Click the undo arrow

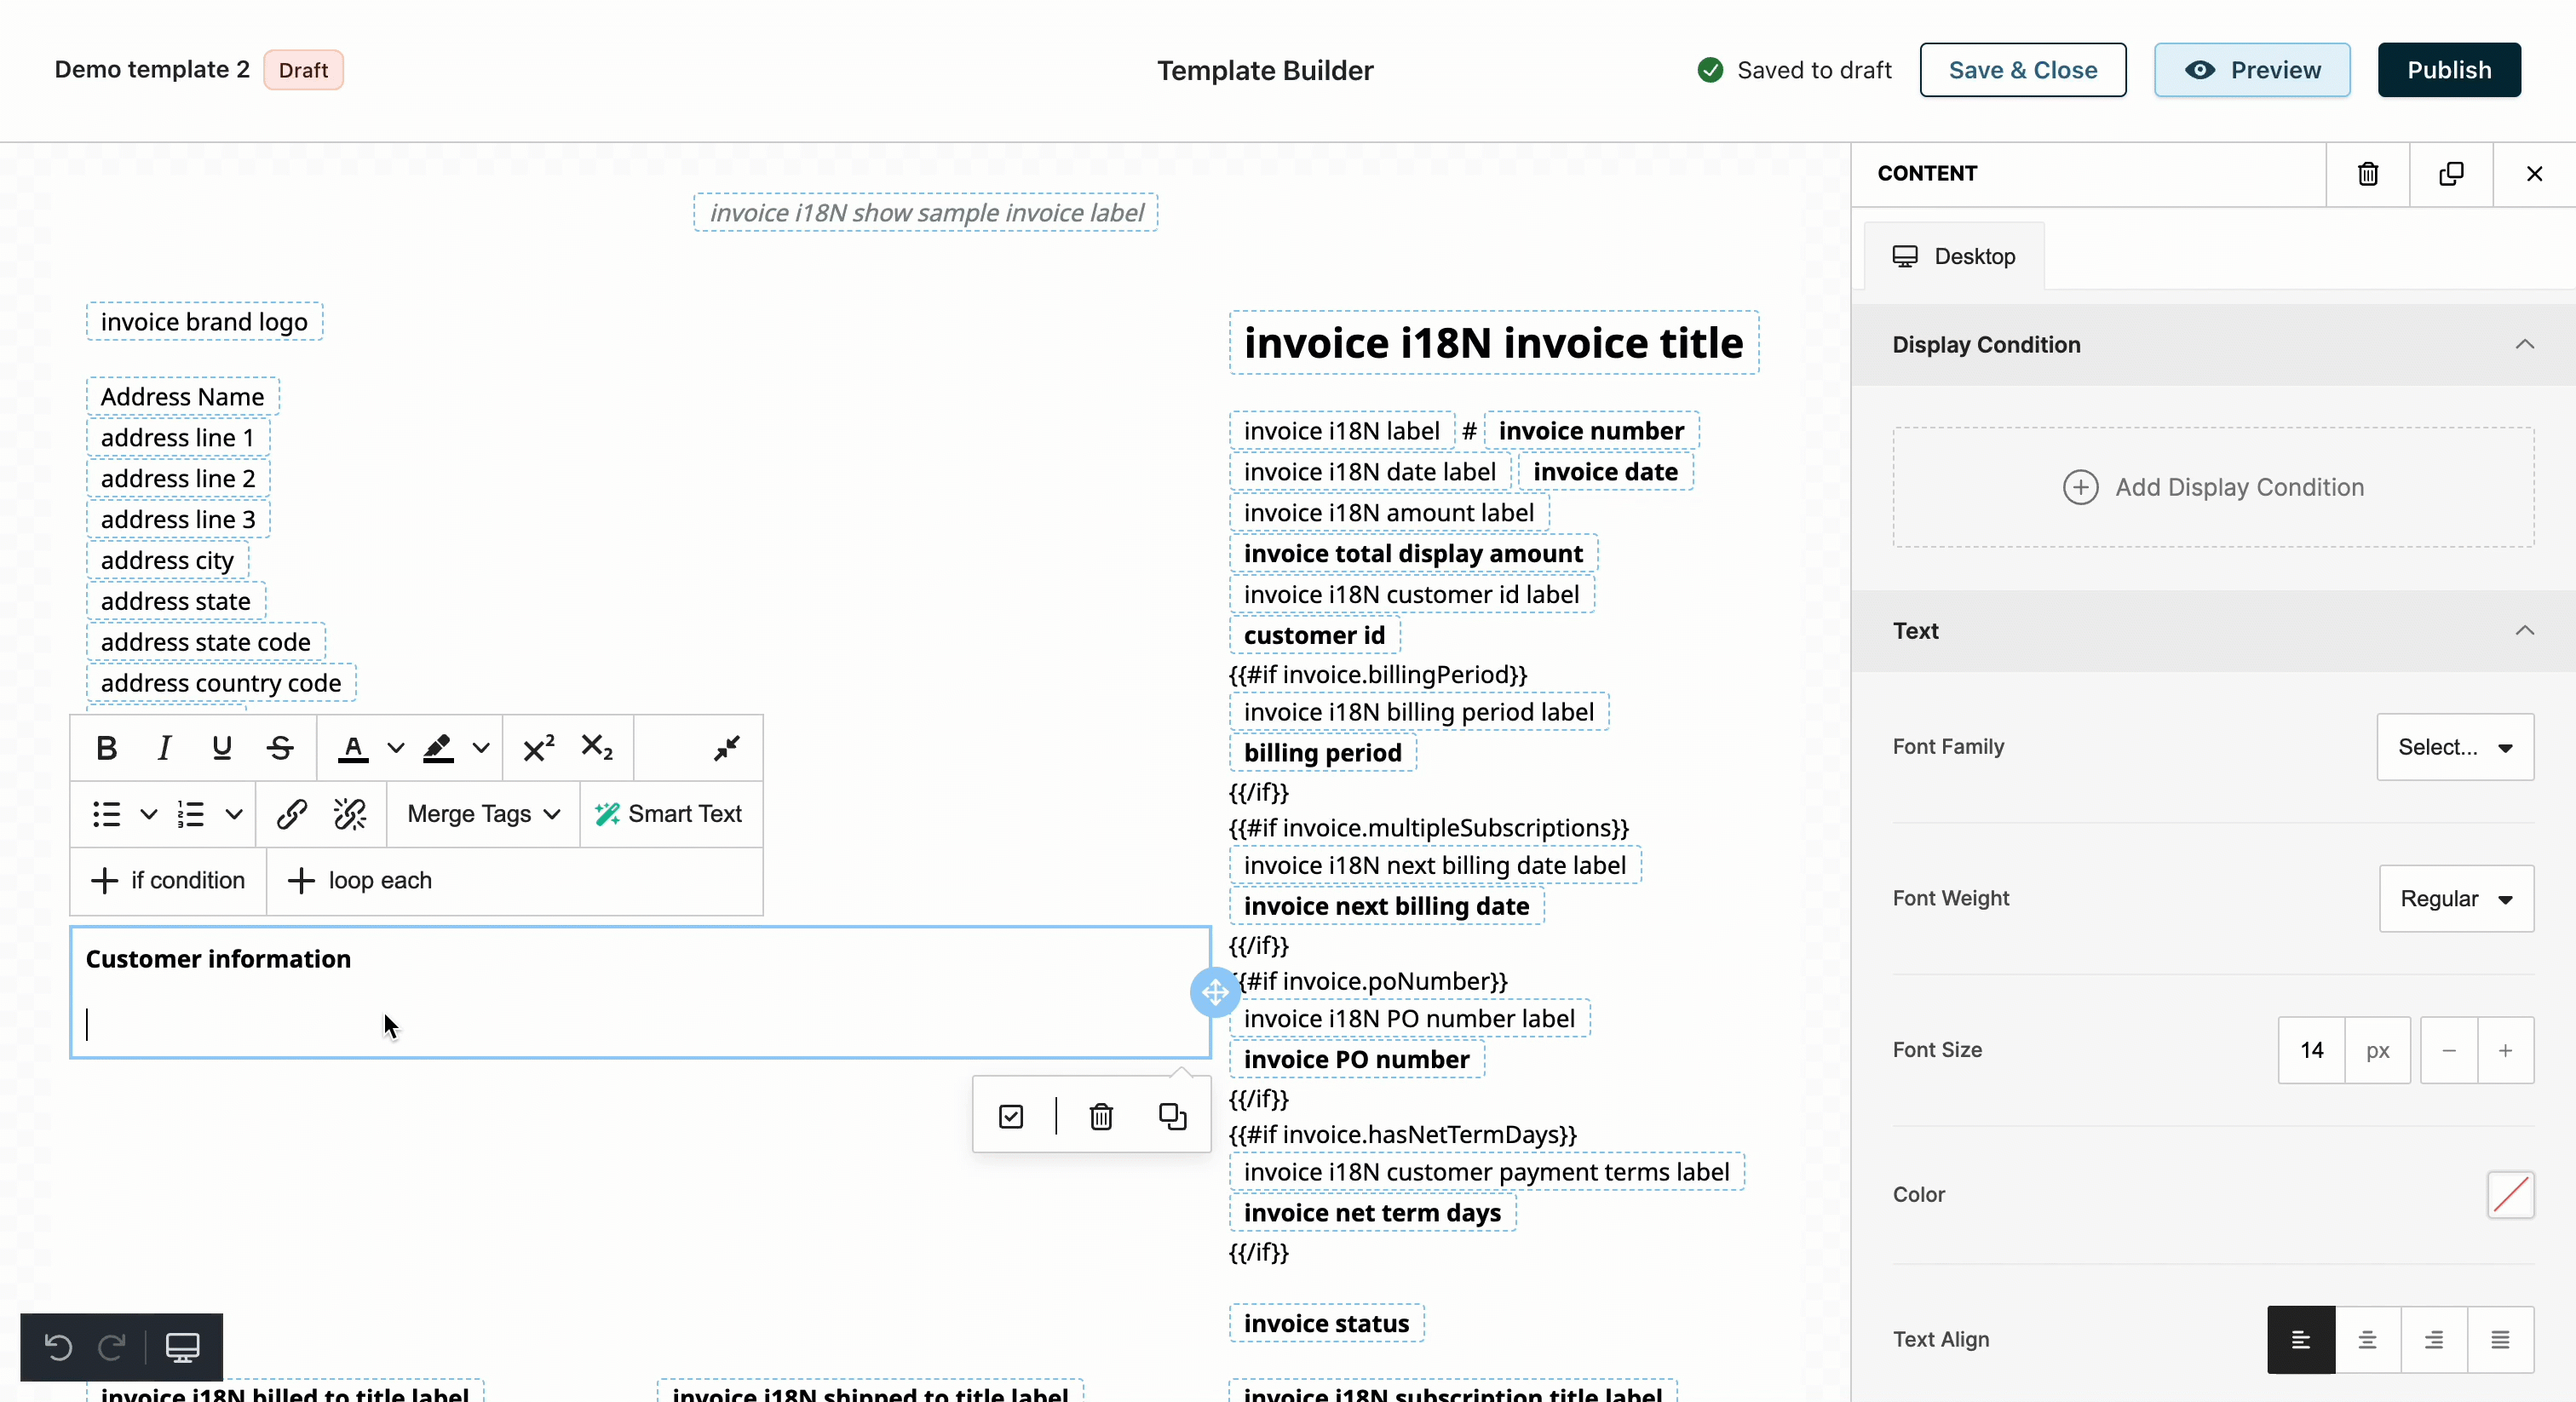(58, 1347)
